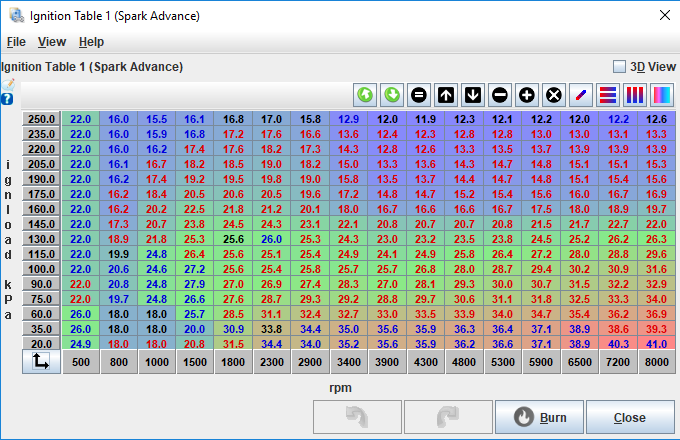Screen dimensions: 680x440
Task: Open the View menu
Action: [x=52, y=42]
